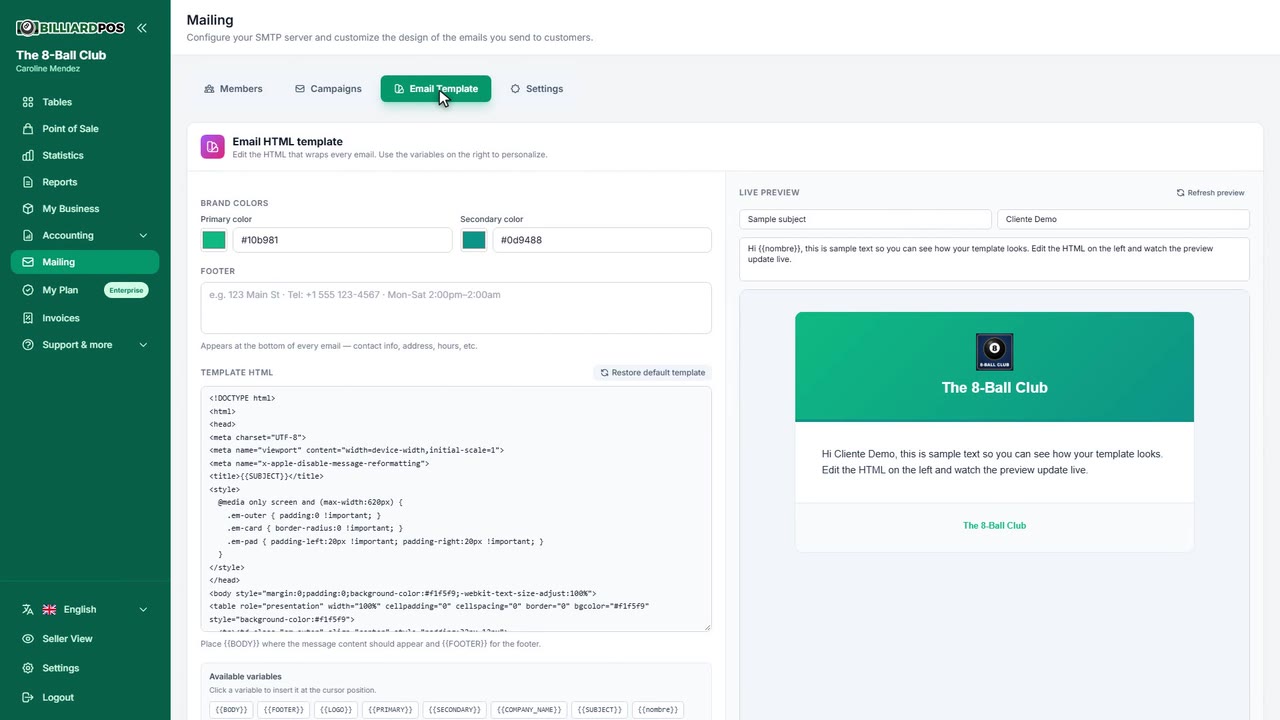Click the primary color hex field
Image resolution: width=1280 pixels, height=720 pixels.
click(x=342, y=240)
